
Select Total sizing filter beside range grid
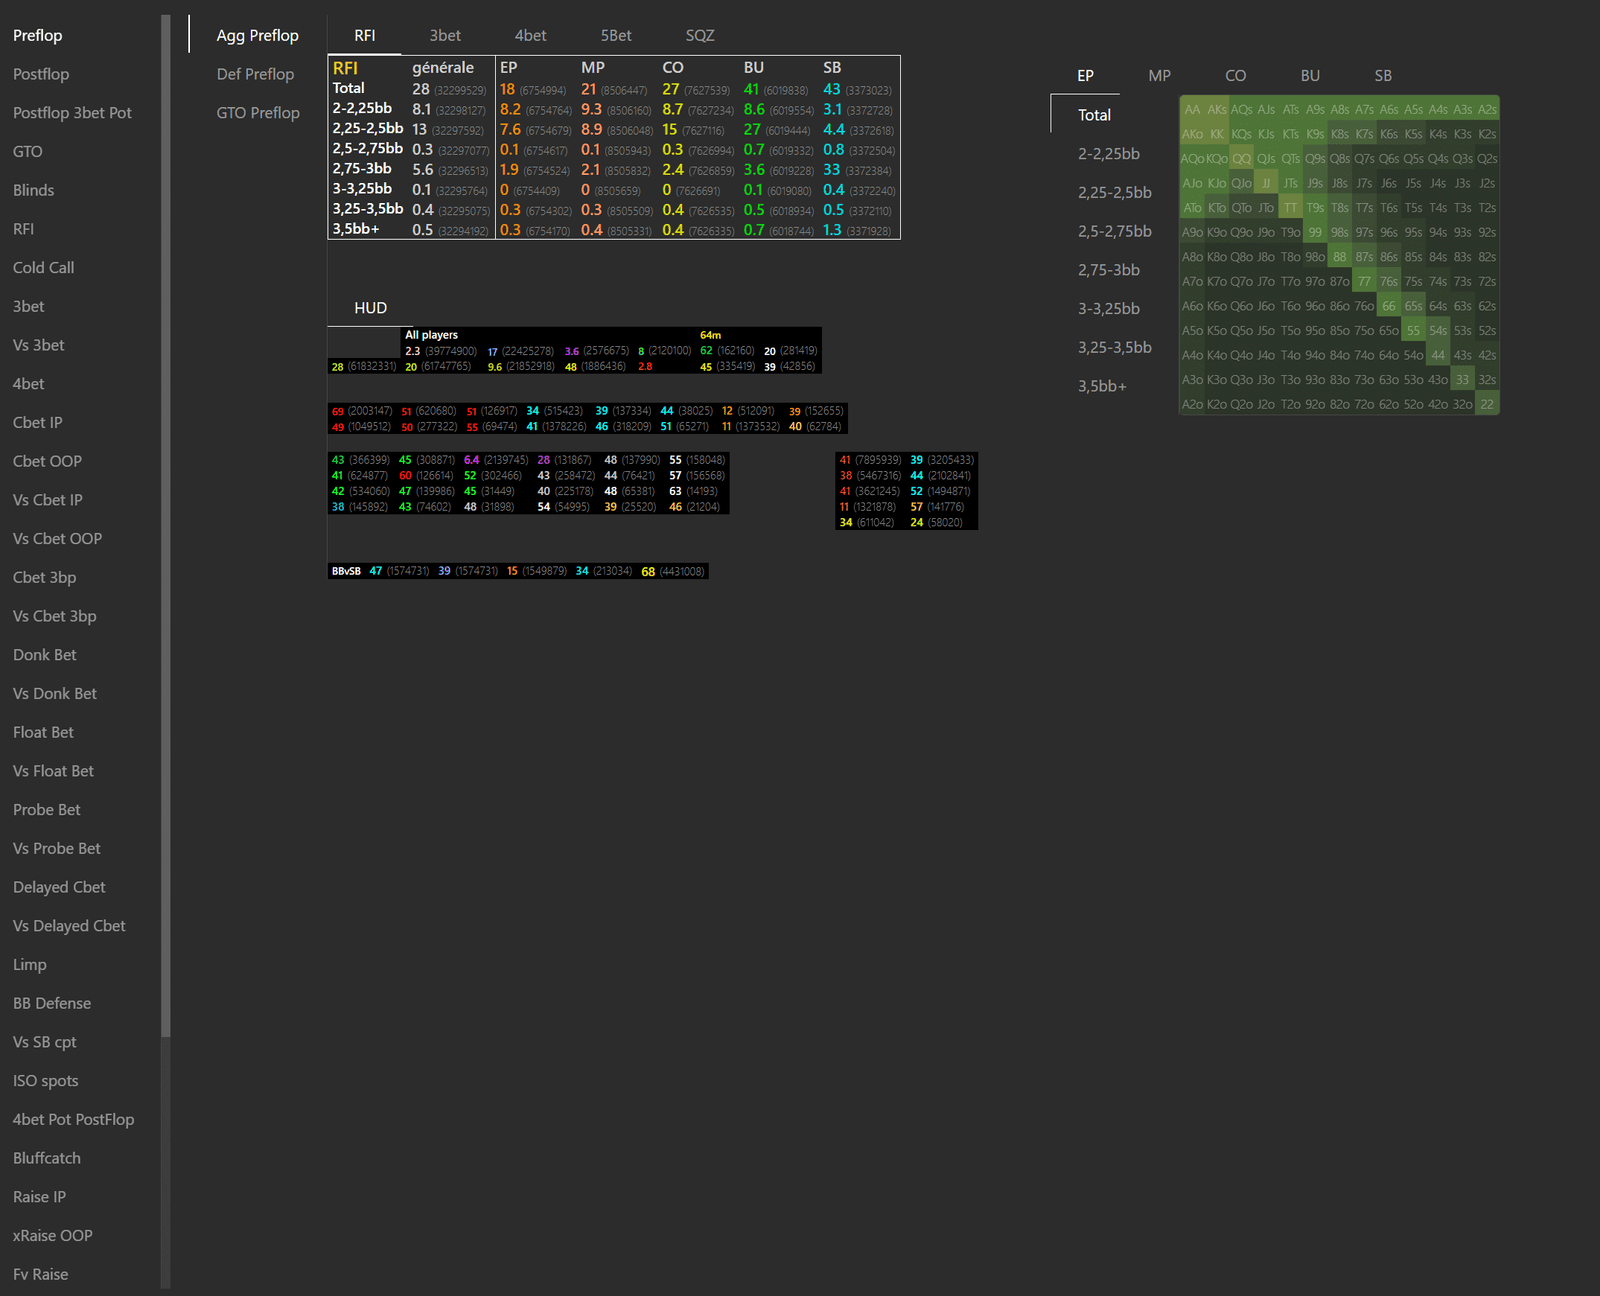coord(1095,115)
